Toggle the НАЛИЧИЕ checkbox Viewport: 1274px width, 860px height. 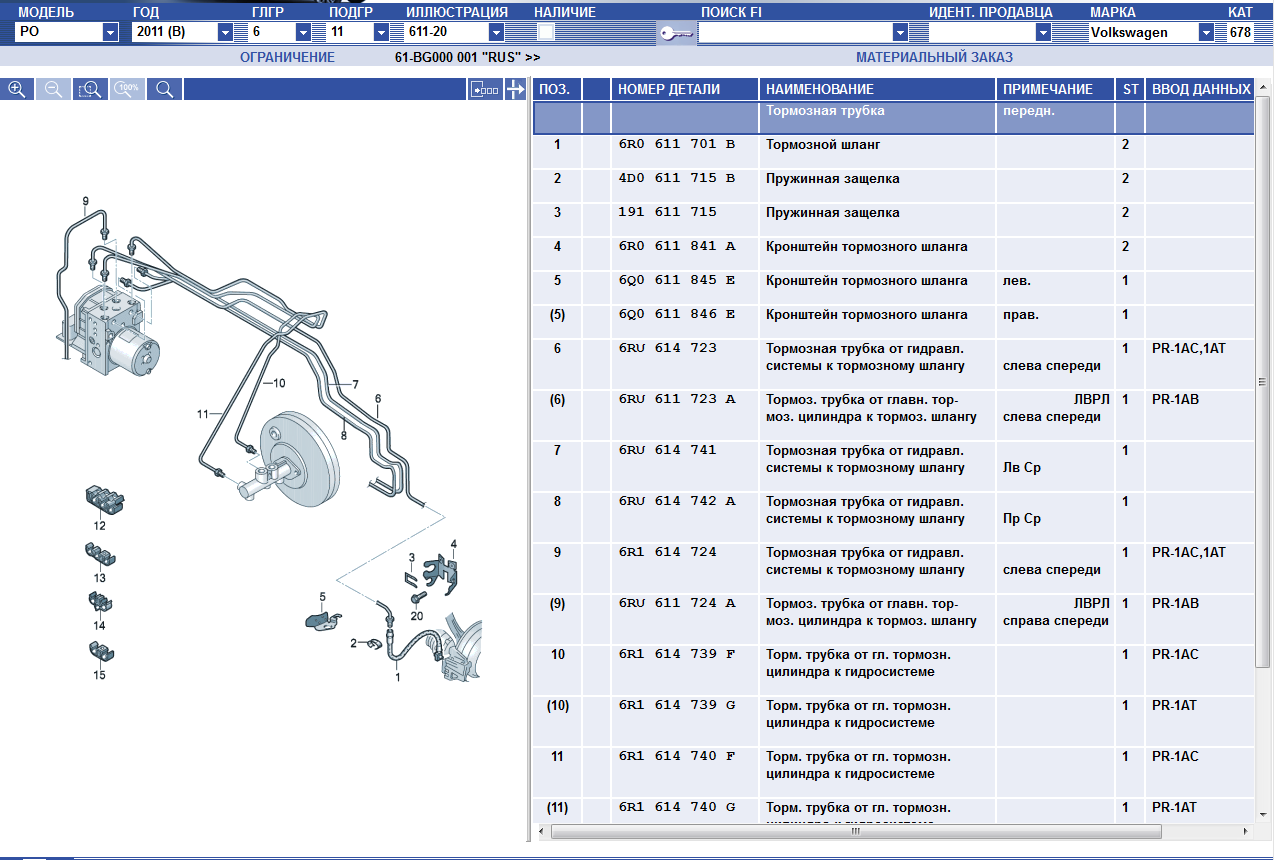[546, 32]
